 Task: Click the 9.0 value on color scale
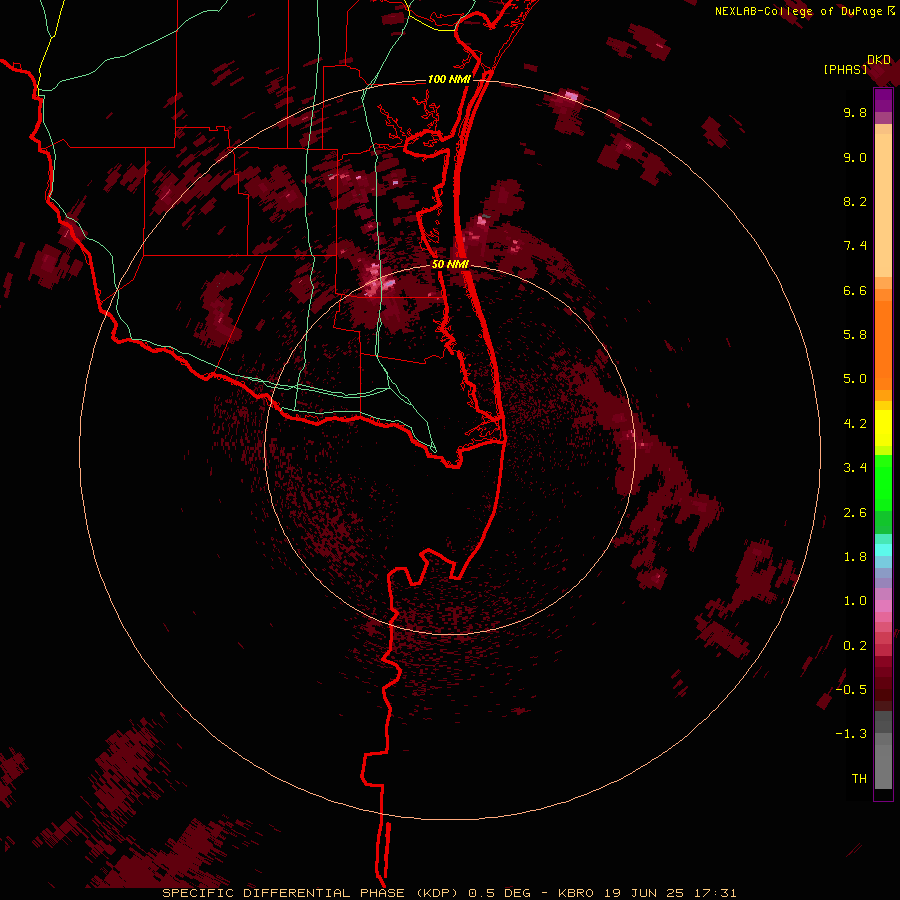pos(855,157)
